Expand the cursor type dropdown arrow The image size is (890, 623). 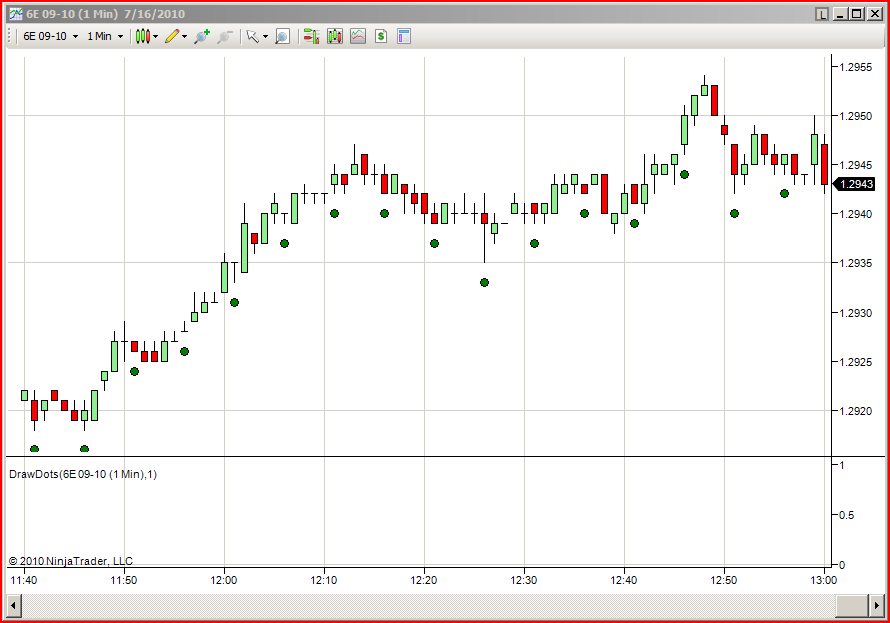265,37
